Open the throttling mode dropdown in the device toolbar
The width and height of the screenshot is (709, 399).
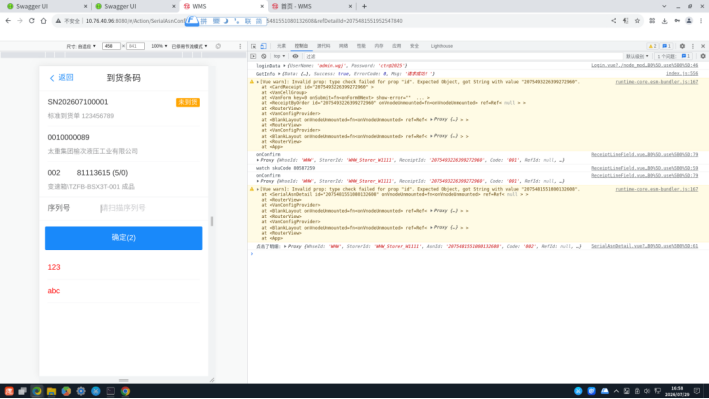[x=189, y=46]
